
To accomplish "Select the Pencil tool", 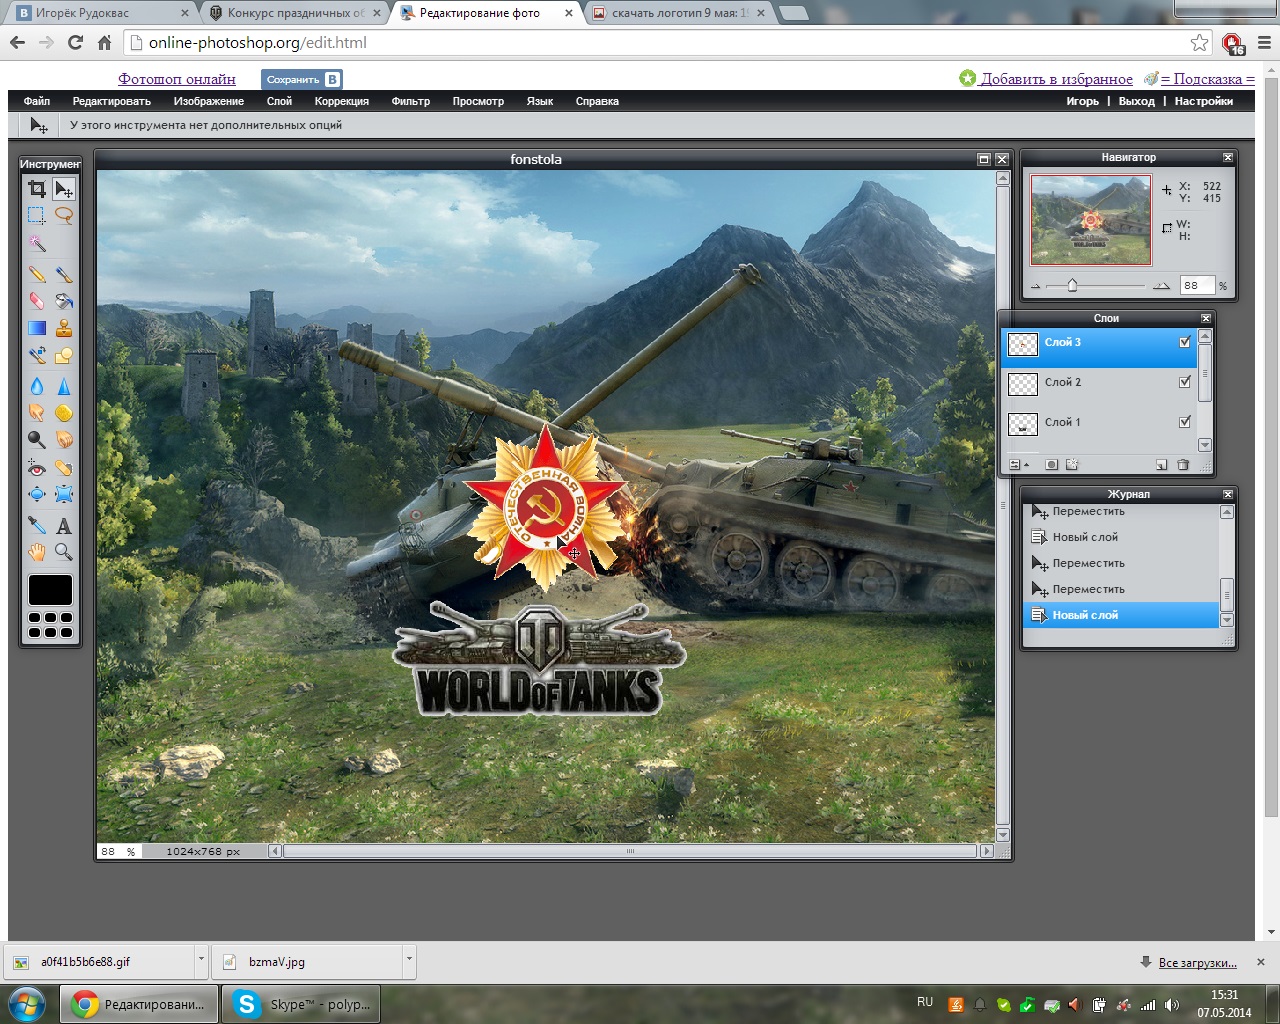I will tap(37, 274).
